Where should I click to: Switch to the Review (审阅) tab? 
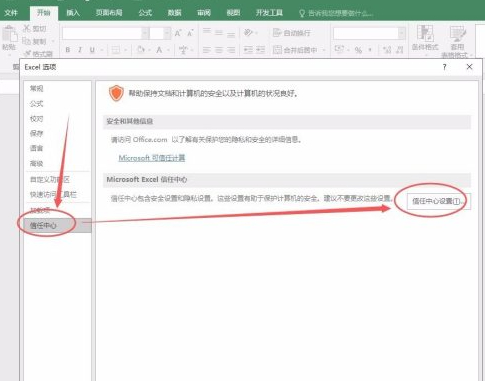point(204,13)
